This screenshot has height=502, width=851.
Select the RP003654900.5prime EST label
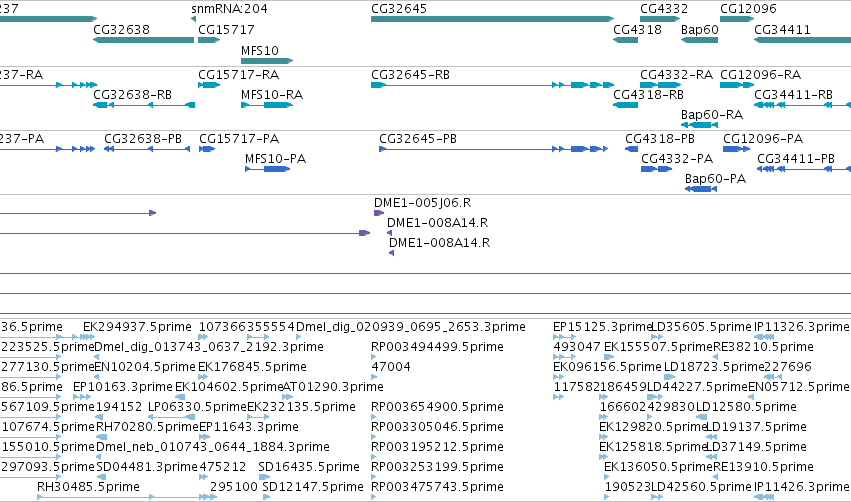(437, 406)
